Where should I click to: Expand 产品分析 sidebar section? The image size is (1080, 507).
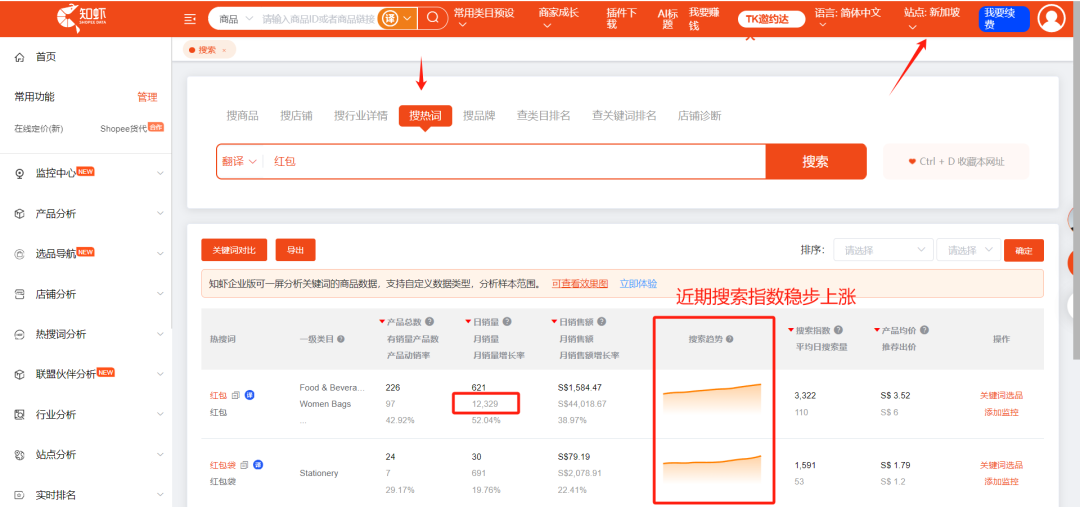tap(160, 214)
